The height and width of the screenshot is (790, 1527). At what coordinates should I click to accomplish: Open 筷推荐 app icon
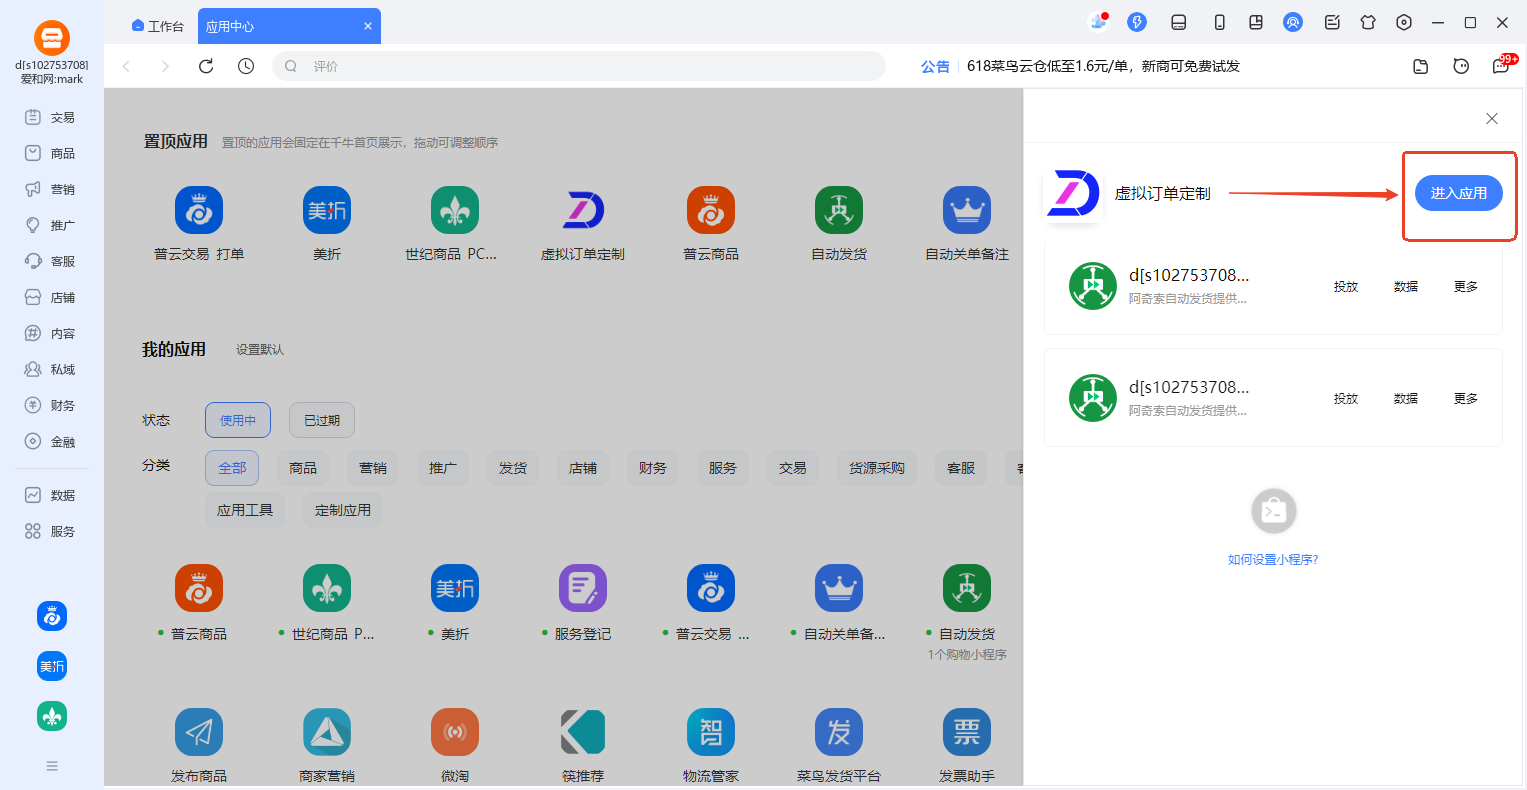[x=583, y=732]
